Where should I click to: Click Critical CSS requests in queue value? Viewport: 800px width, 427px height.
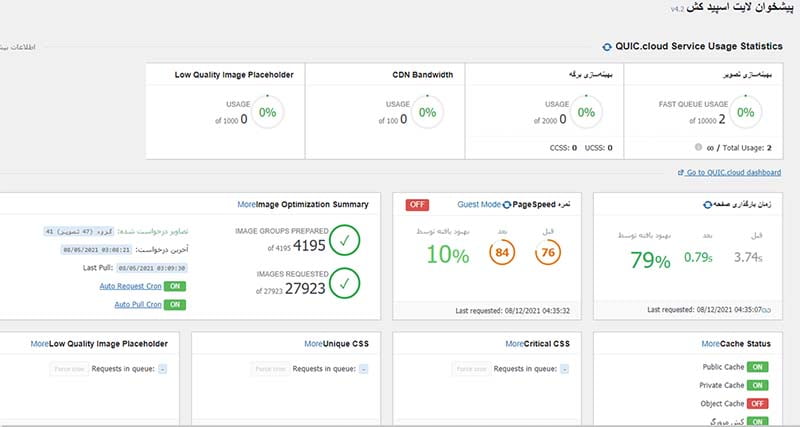point(564,369)
